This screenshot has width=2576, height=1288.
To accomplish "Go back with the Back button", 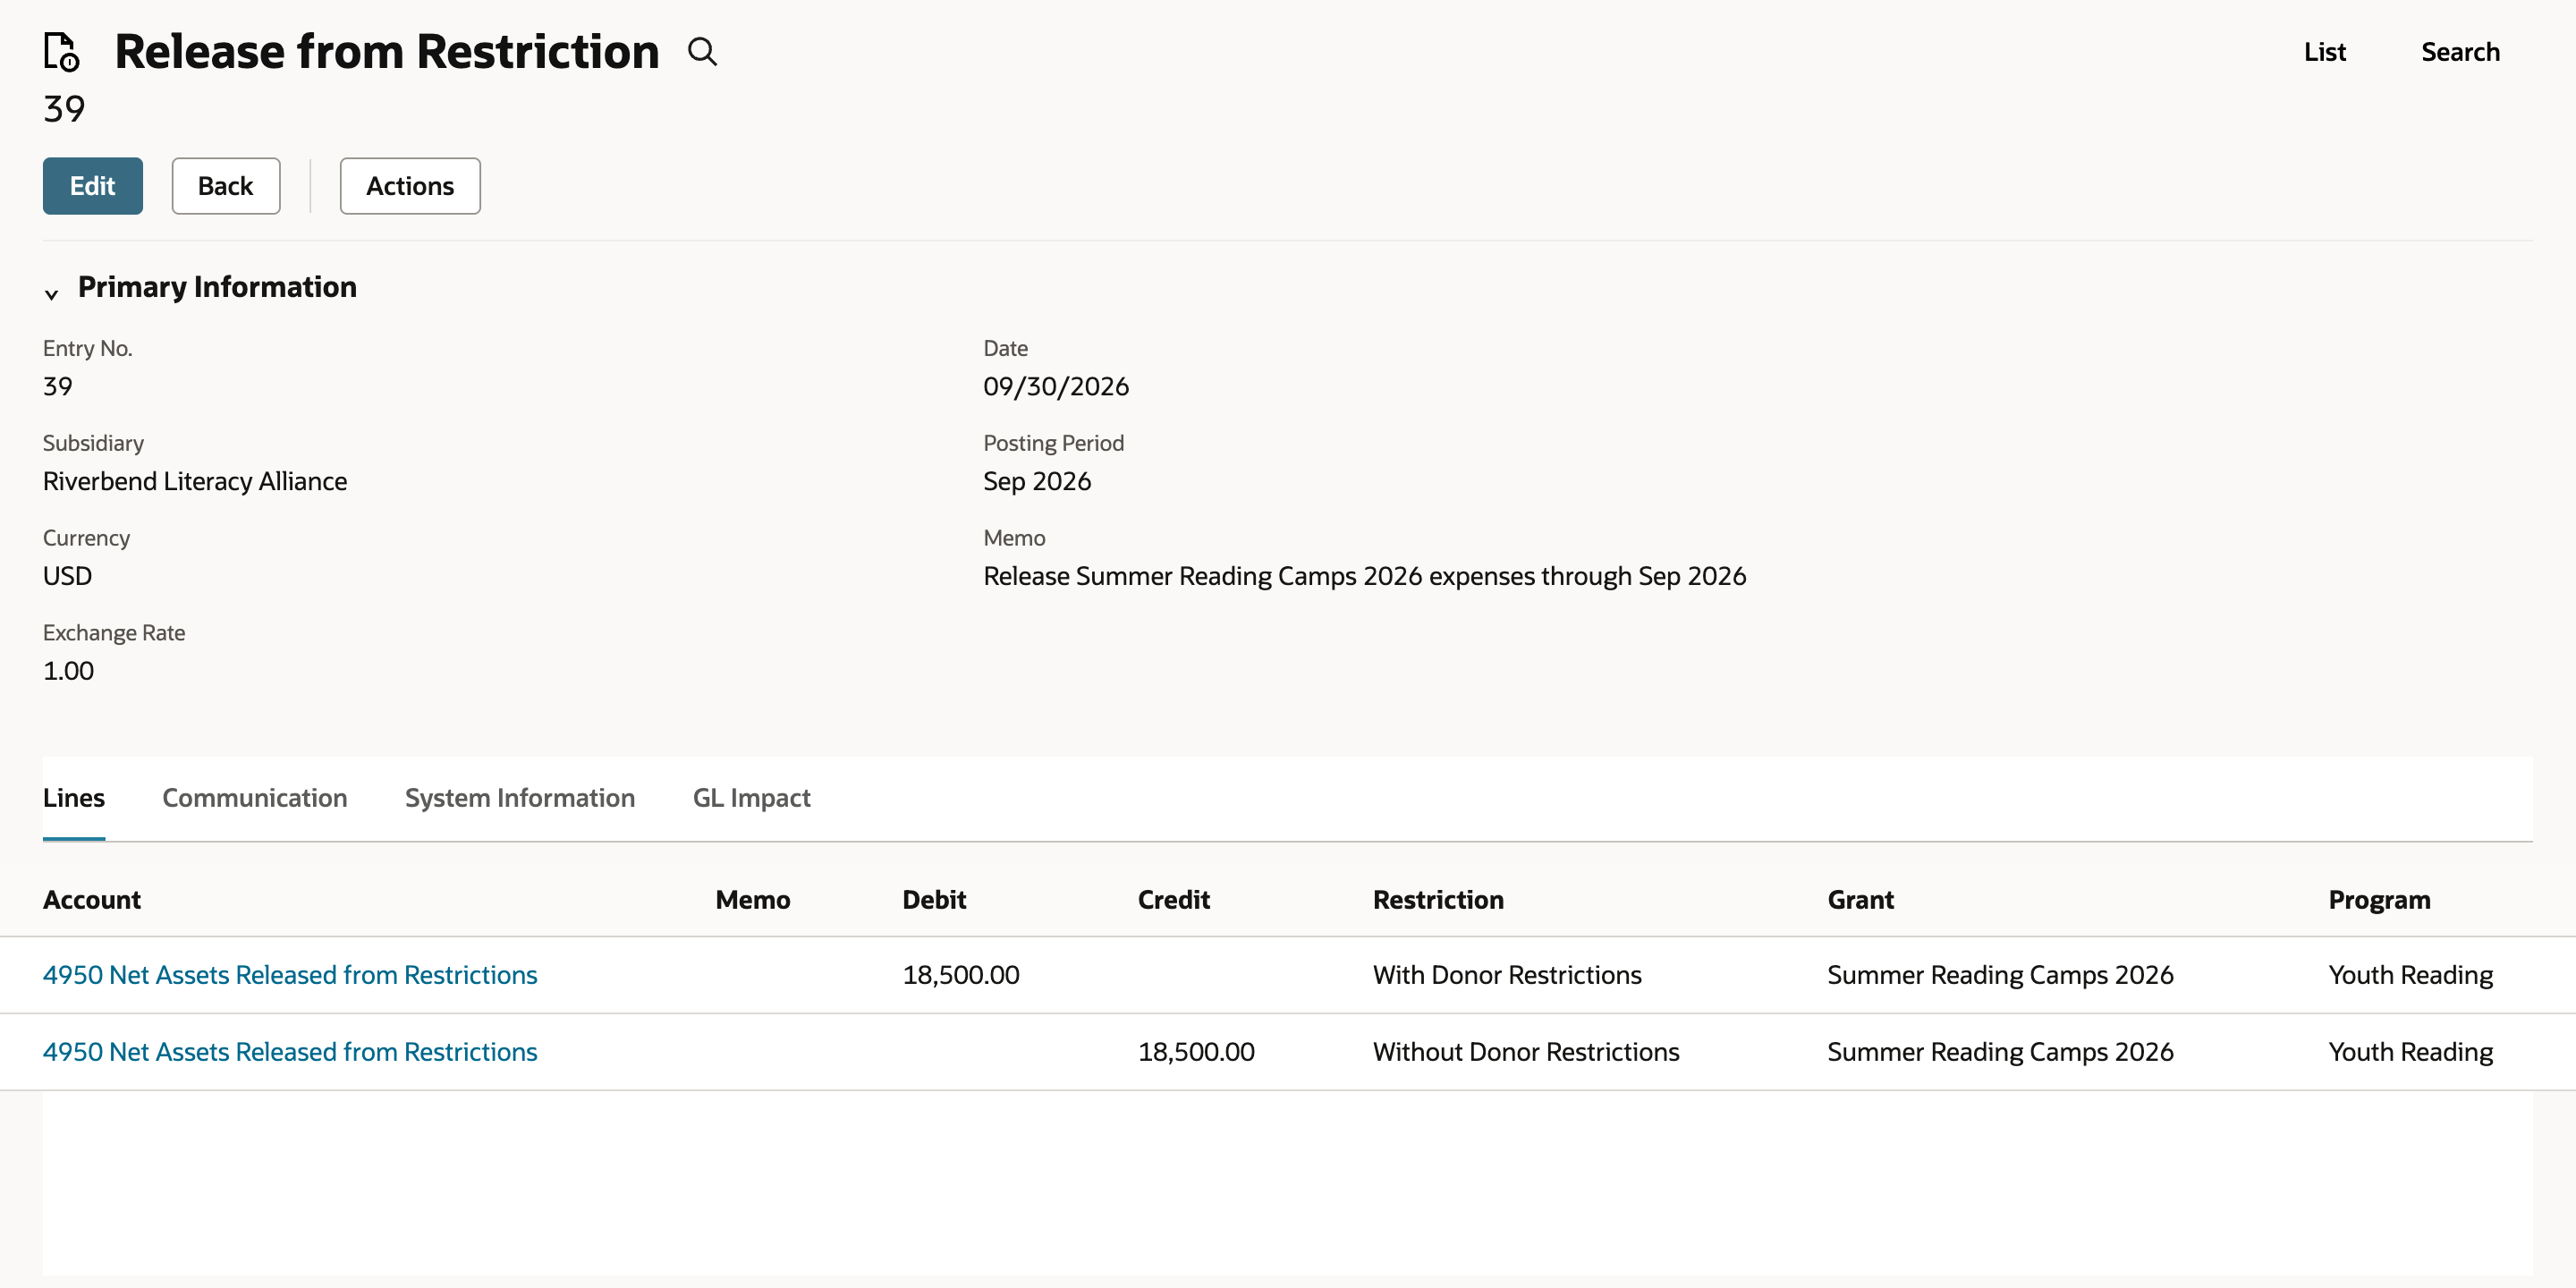I will pyautogui.click(x=226, y=186).
